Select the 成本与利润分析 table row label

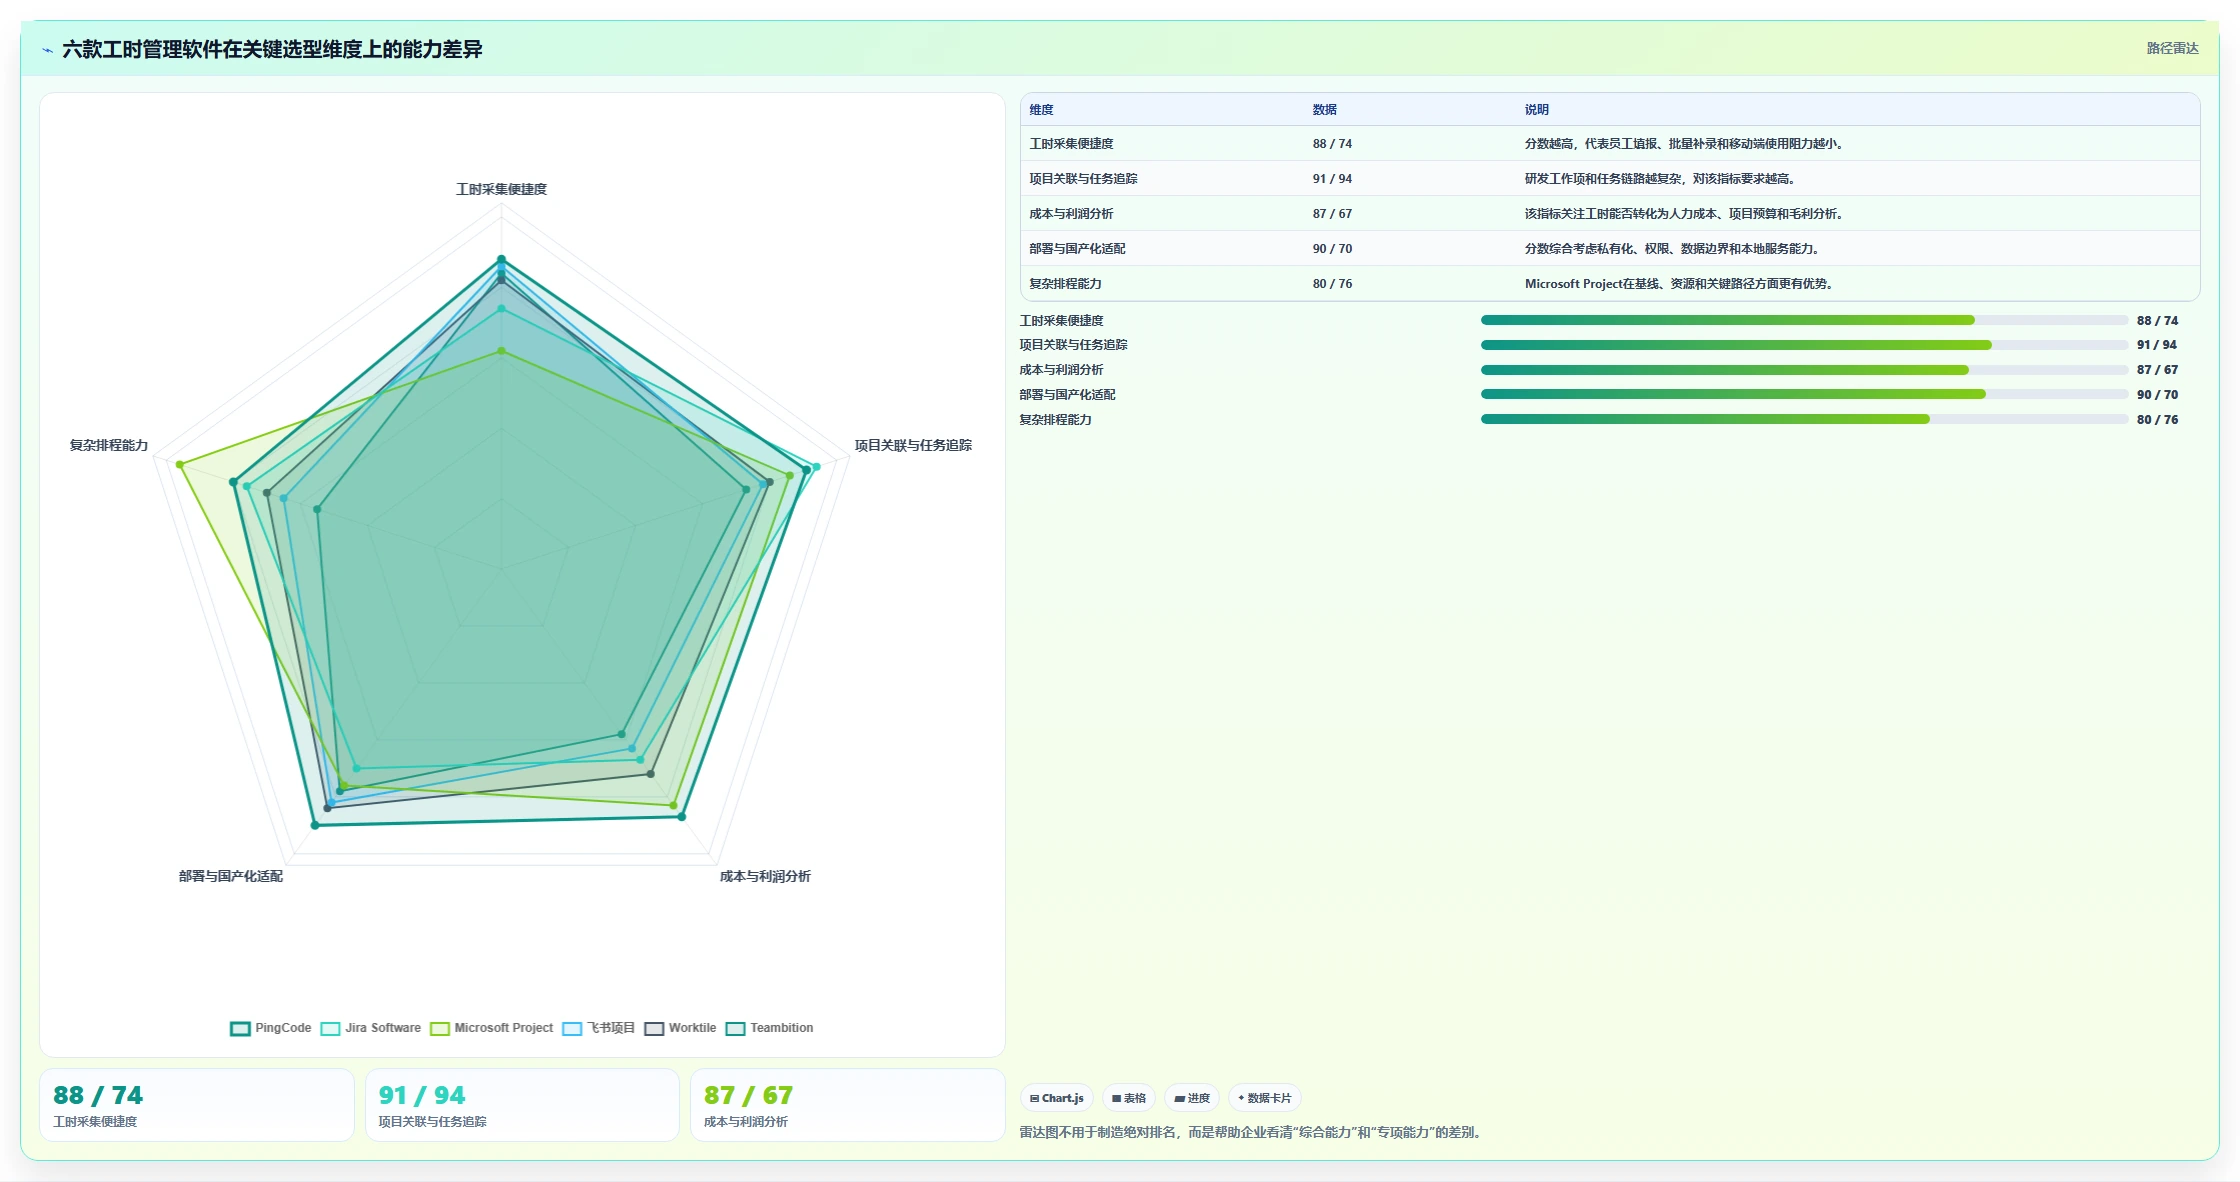(x=1071, y=214)
